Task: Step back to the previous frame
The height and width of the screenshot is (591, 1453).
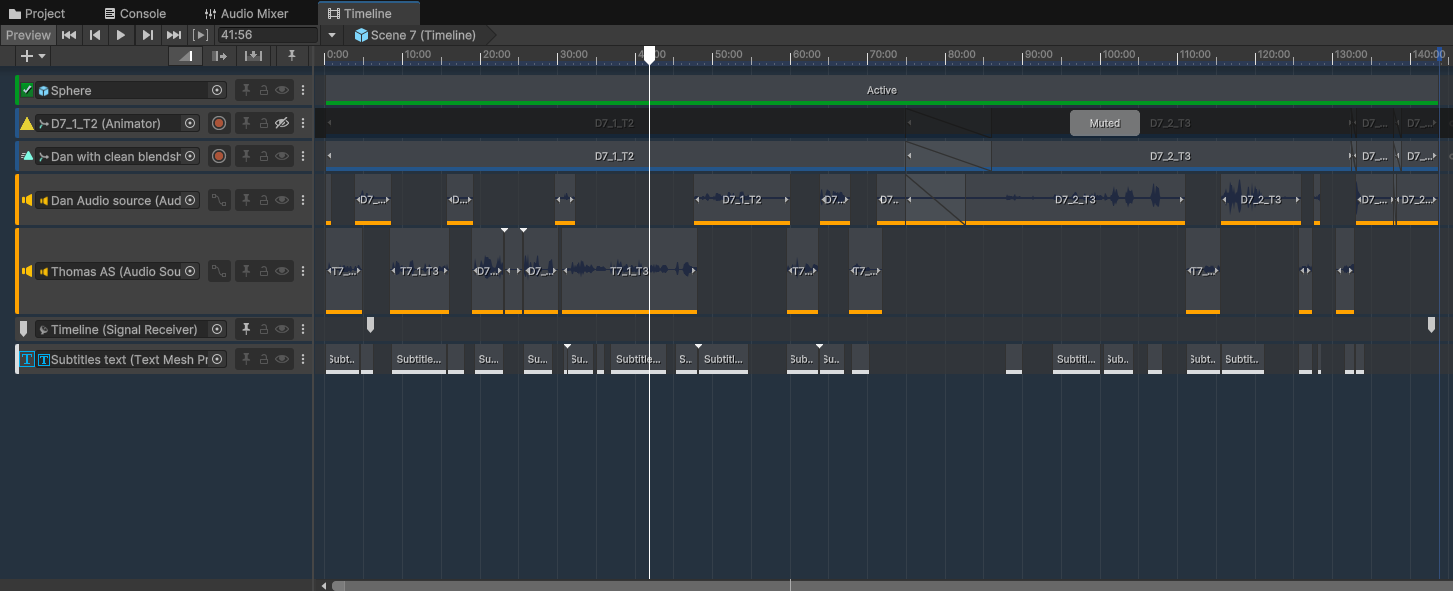Action: pos(95,35)
